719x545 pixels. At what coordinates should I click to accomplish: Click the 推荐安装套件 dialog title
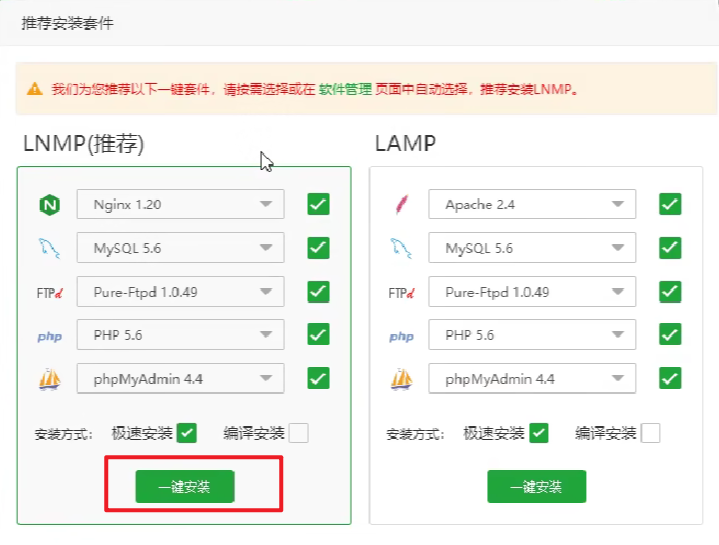(x=67, y=23)
